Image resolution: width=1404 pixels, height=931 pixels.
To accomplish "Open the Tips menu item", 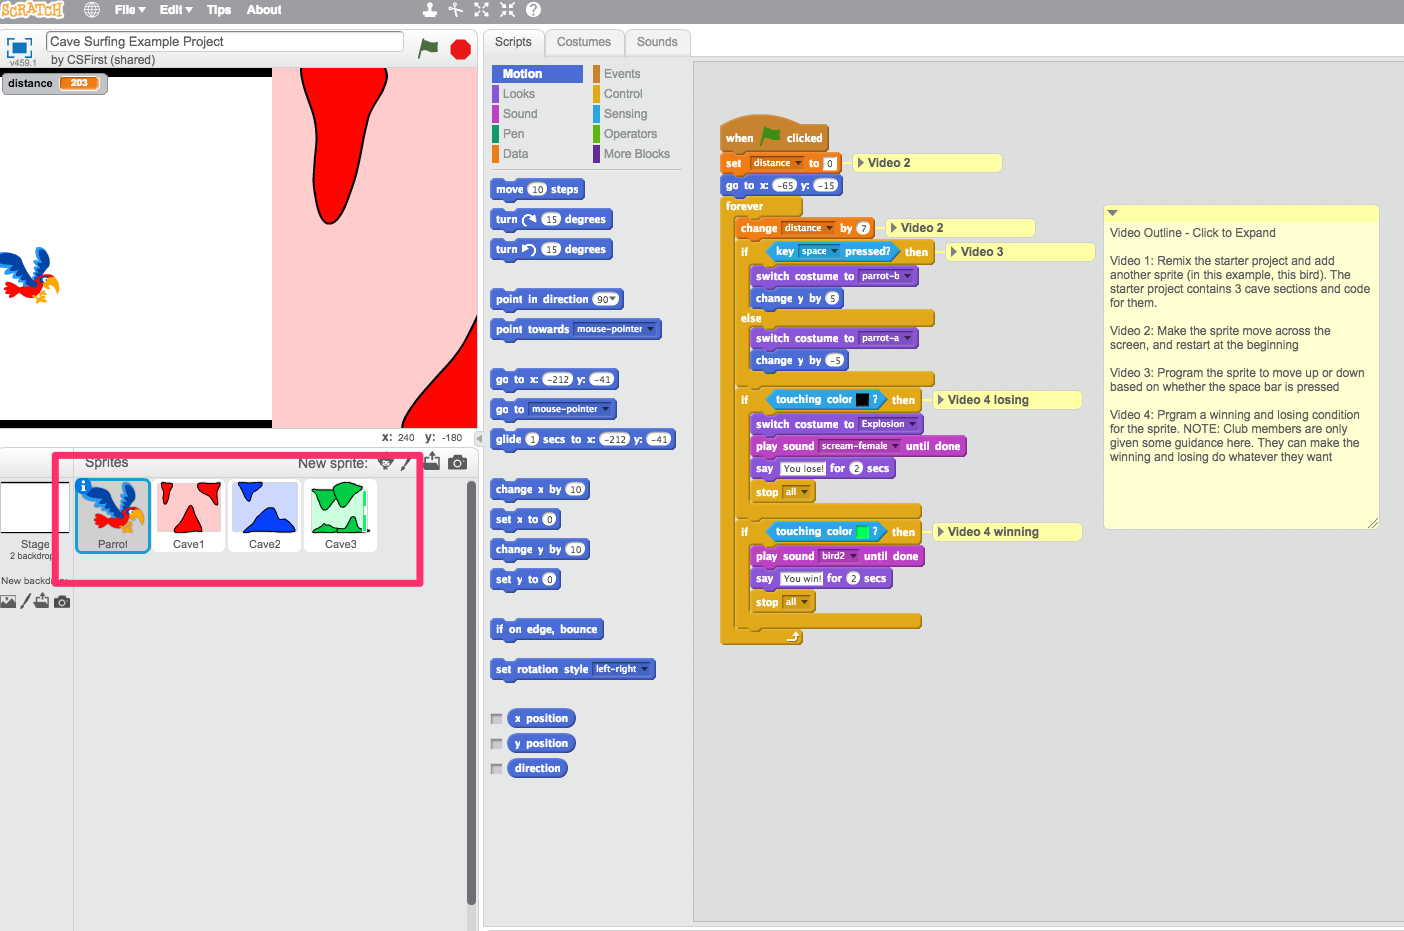I will [x=219, y=10].
